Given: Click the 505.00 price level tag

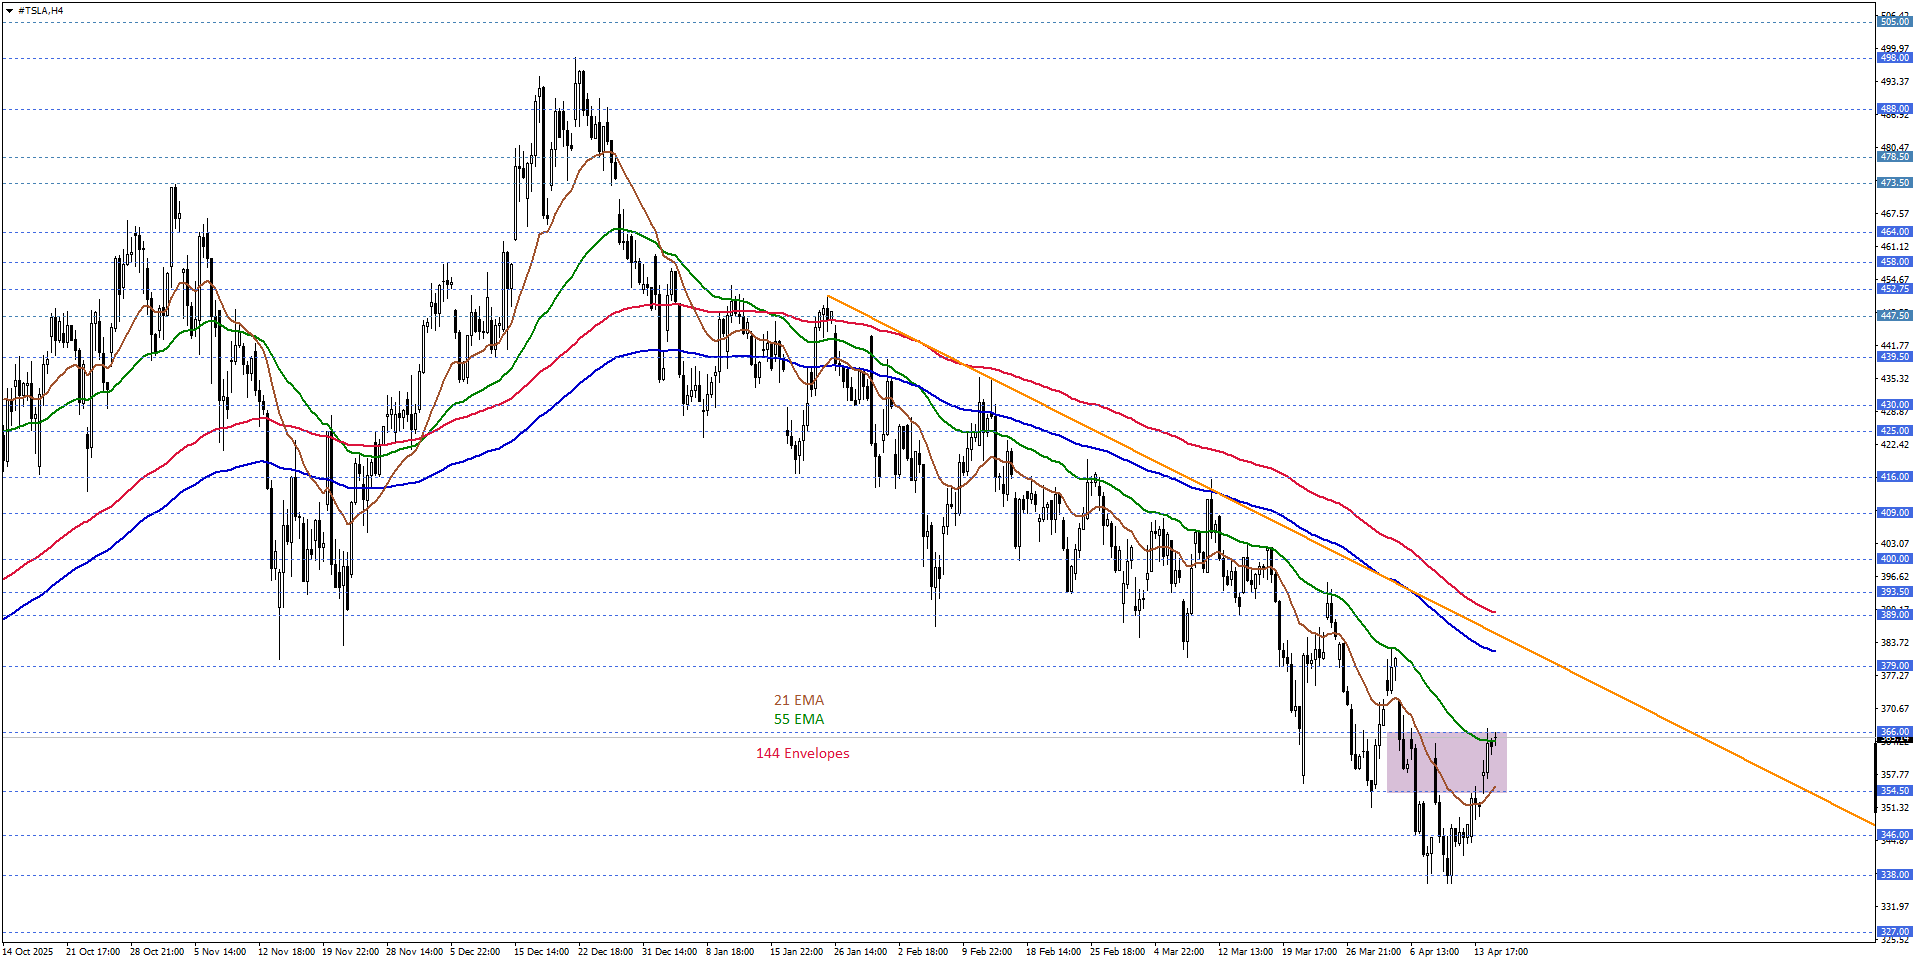Looking at the screenshot, I should point(1894,22).
